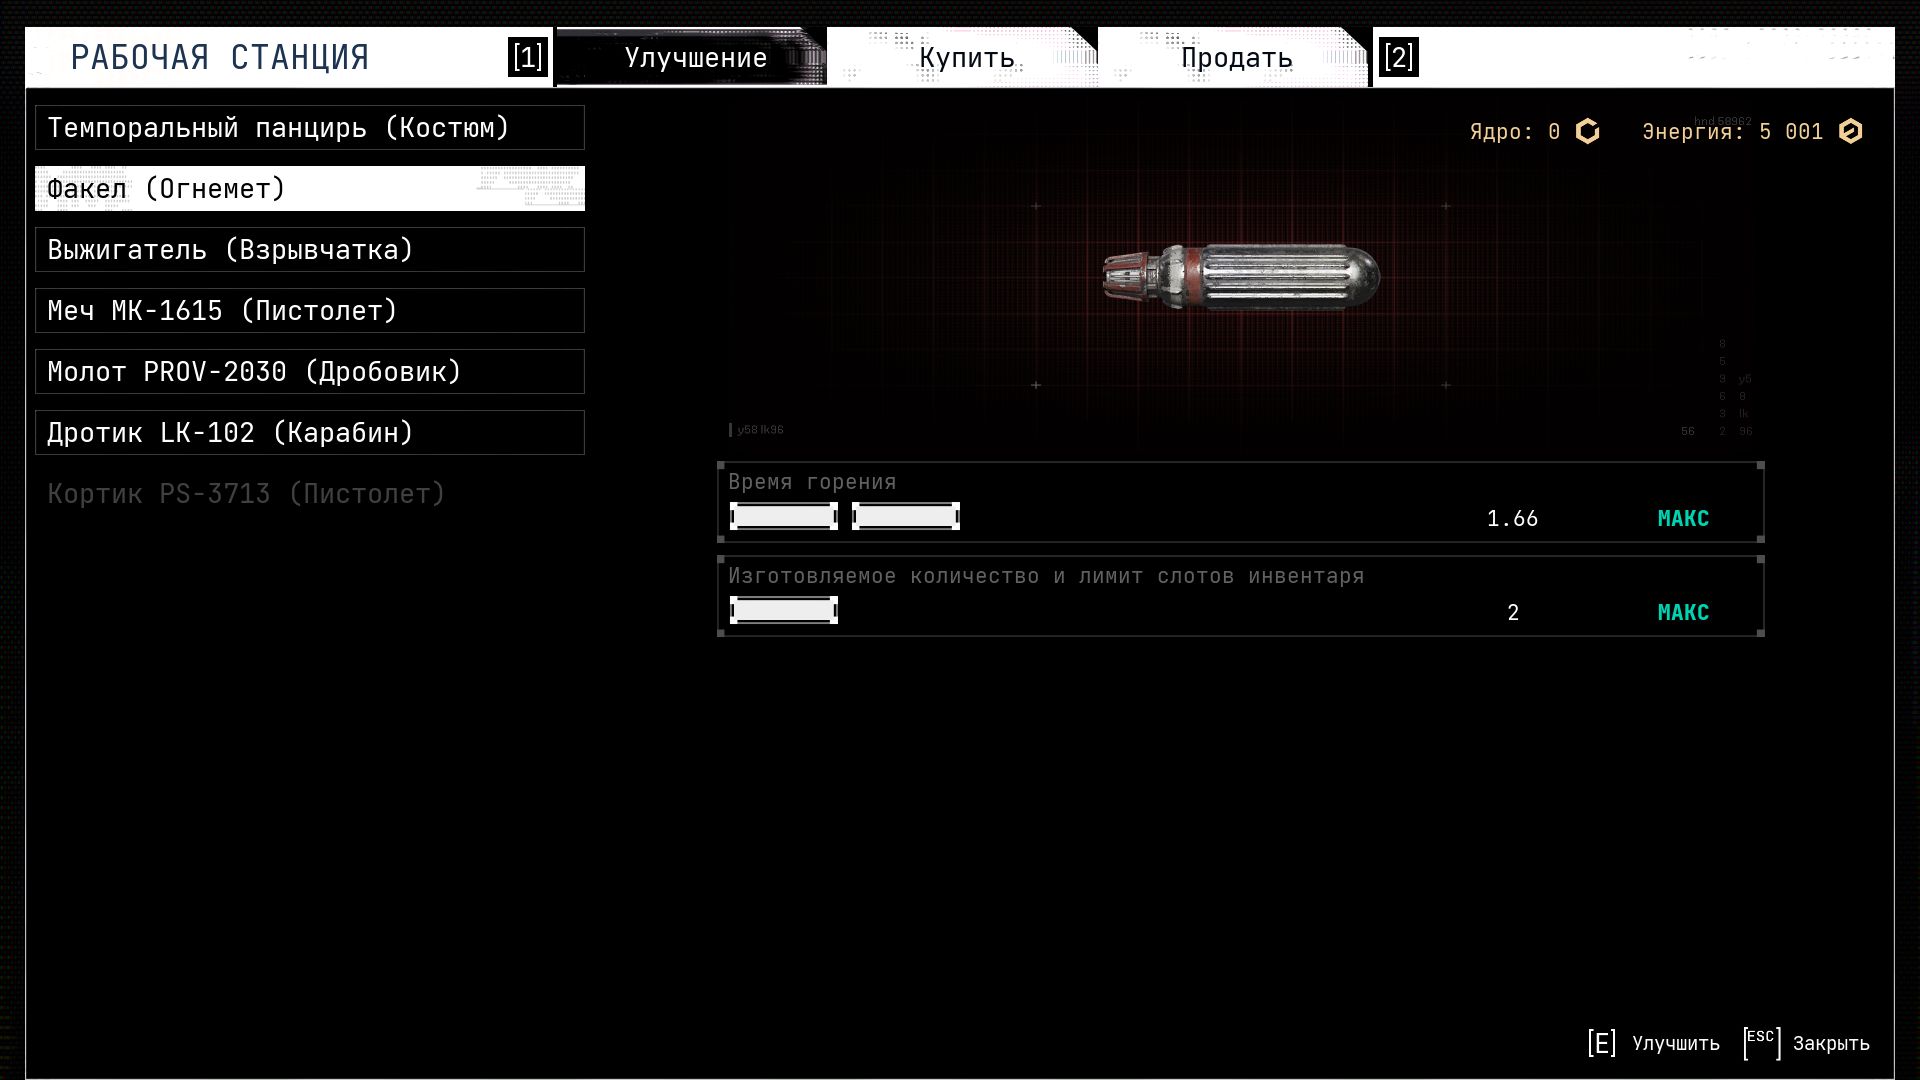Click the flamethrower canister image

(x=1241, y=275)
